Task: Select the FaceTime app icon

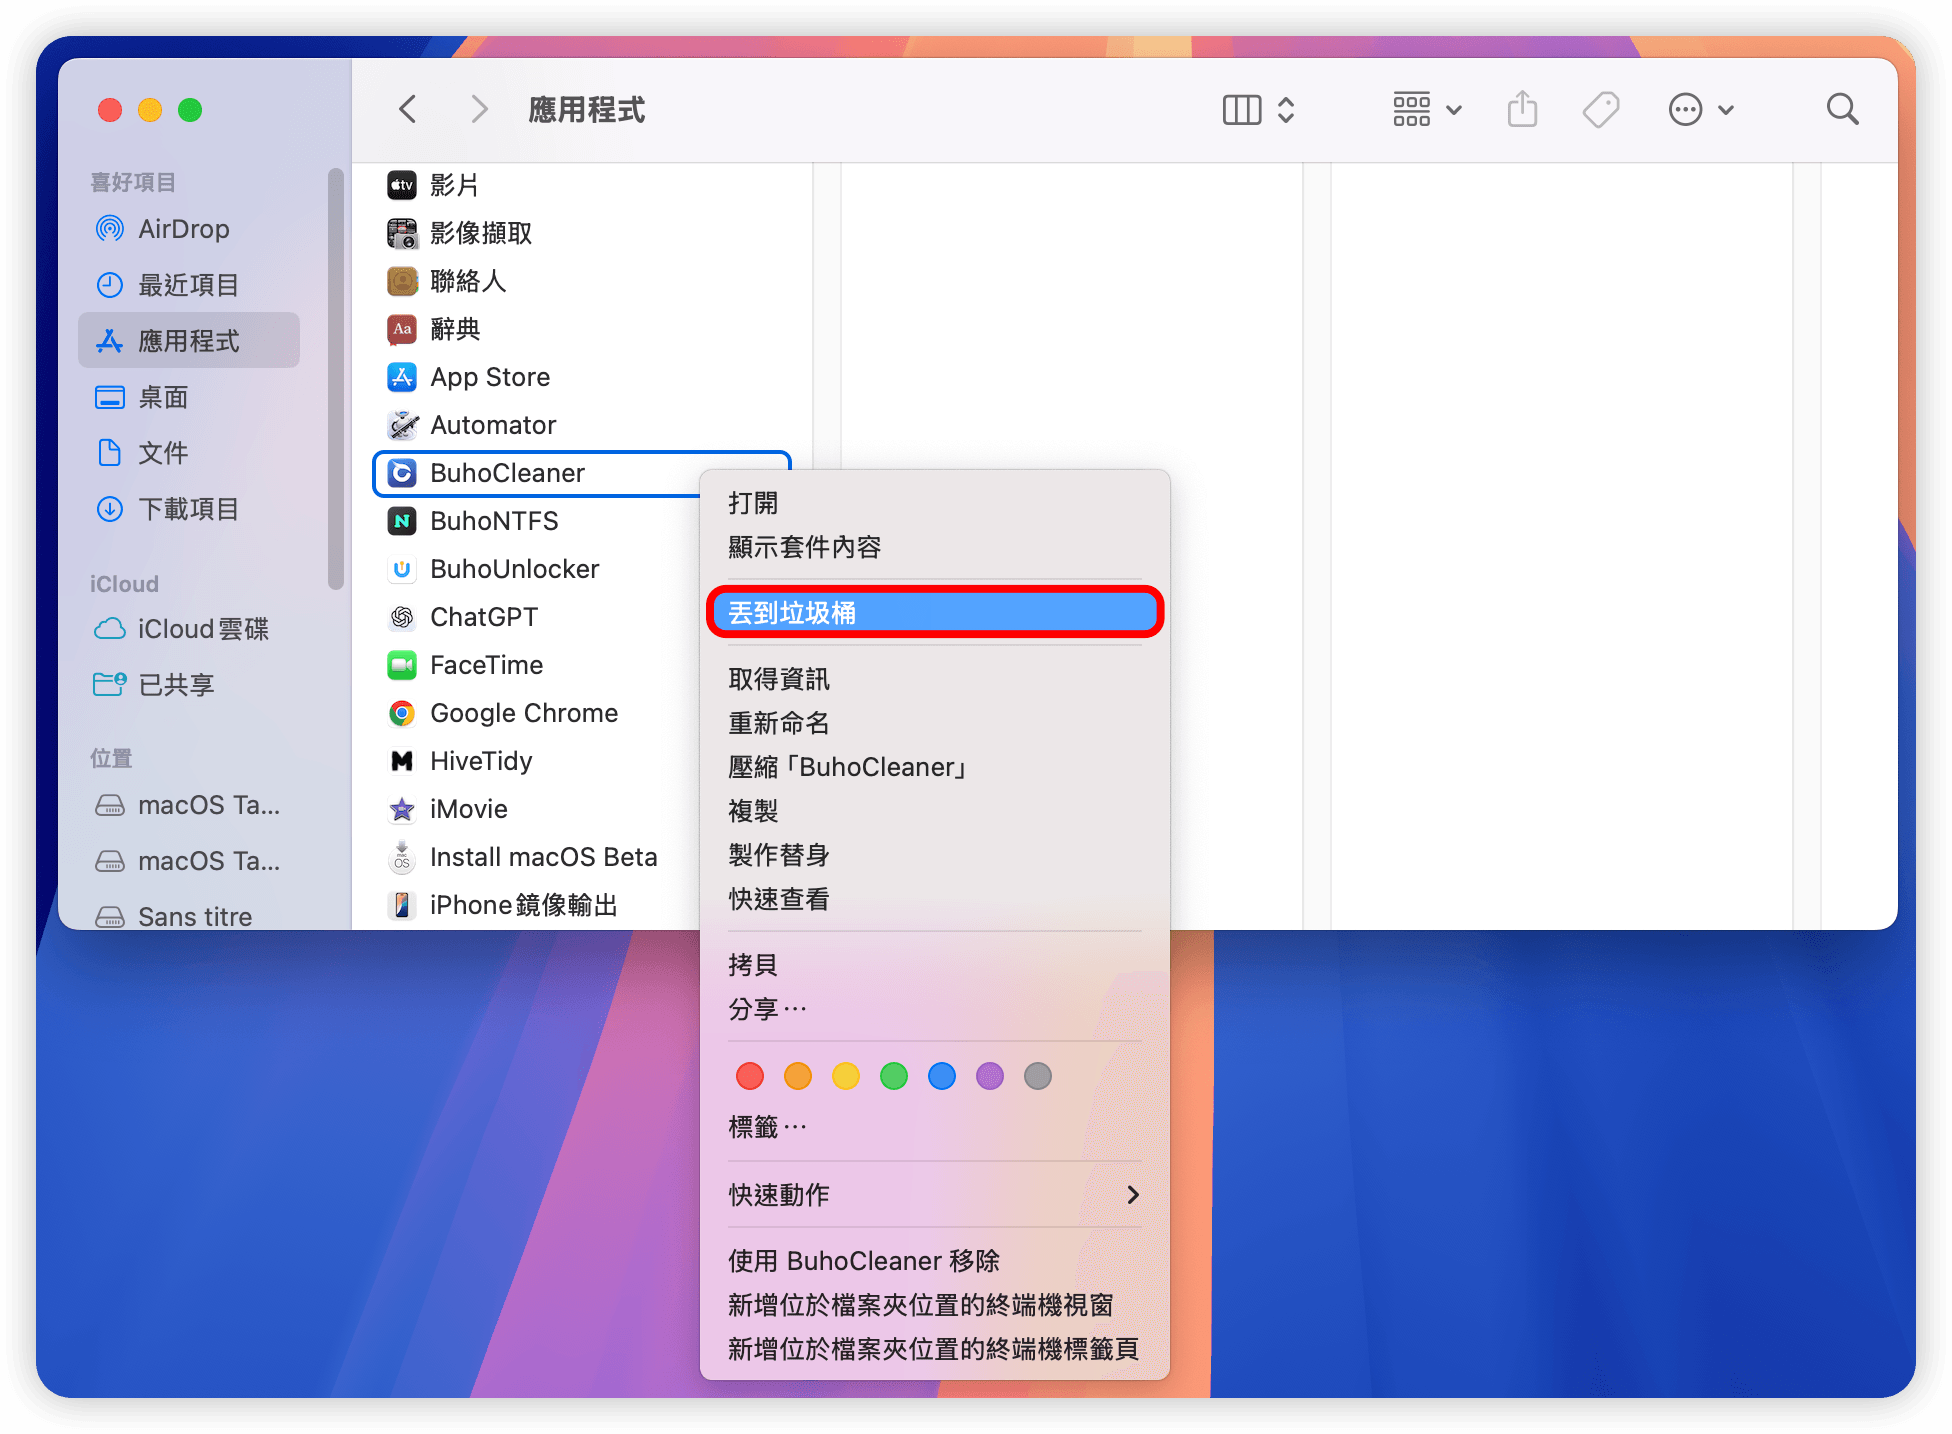Action: click(402, 665)
